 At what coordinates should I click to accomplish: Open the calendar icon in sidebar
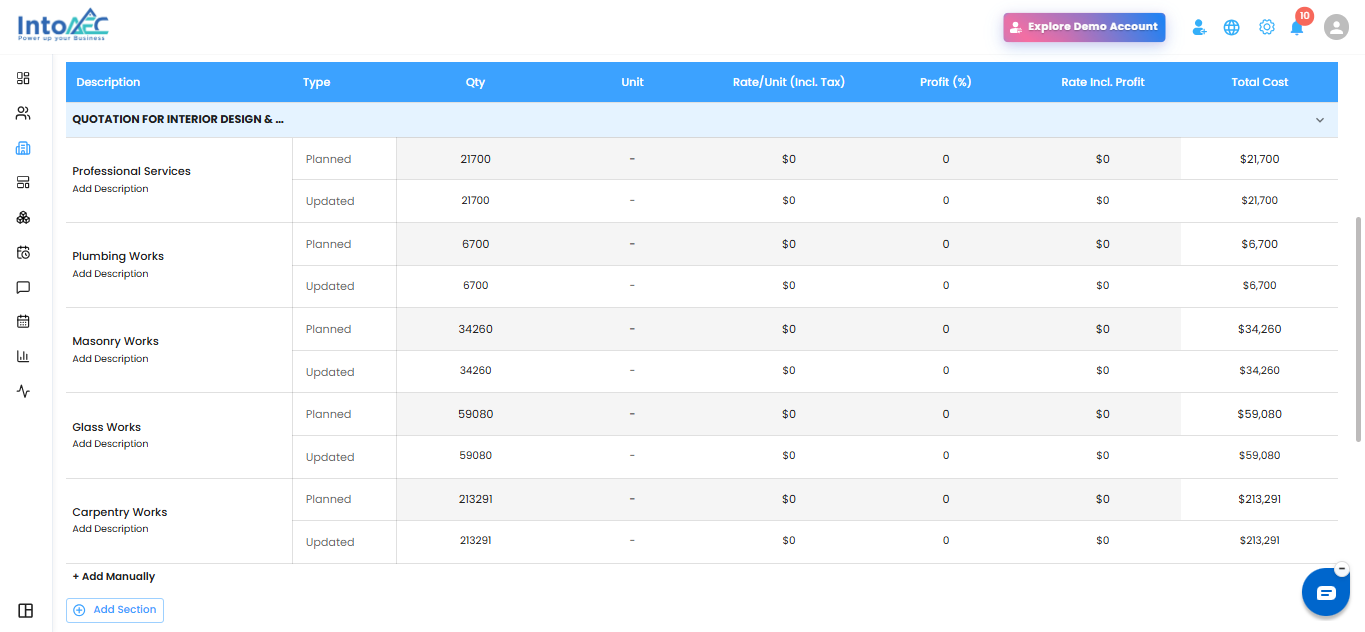tap(24, 322)
